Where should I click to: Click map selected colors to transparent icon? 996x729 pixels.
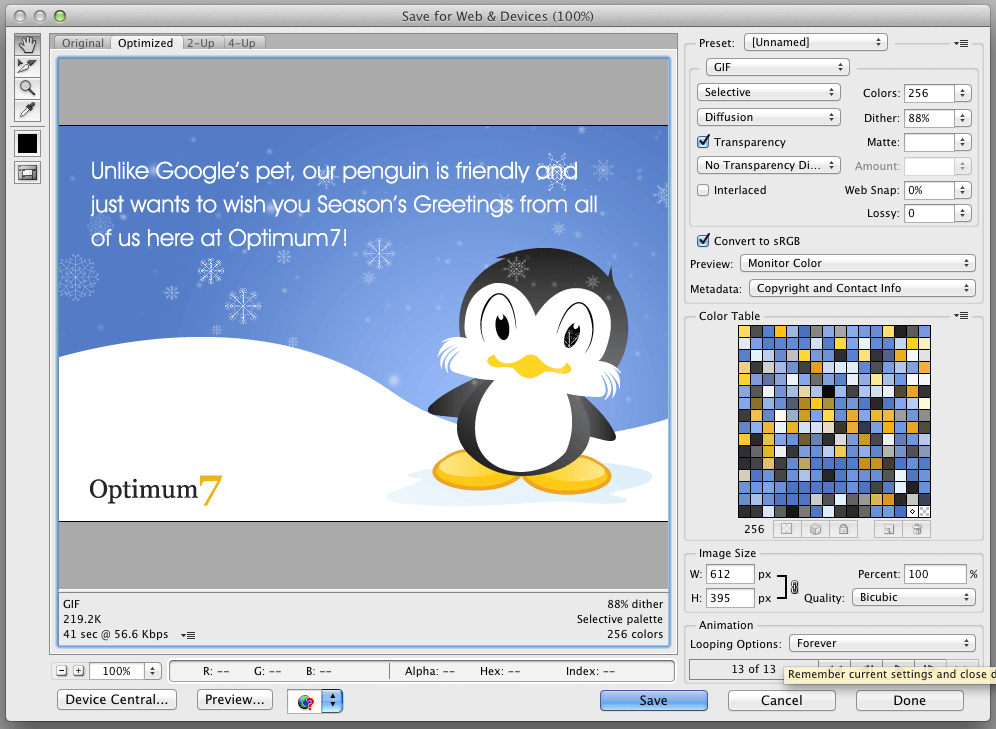786,529
